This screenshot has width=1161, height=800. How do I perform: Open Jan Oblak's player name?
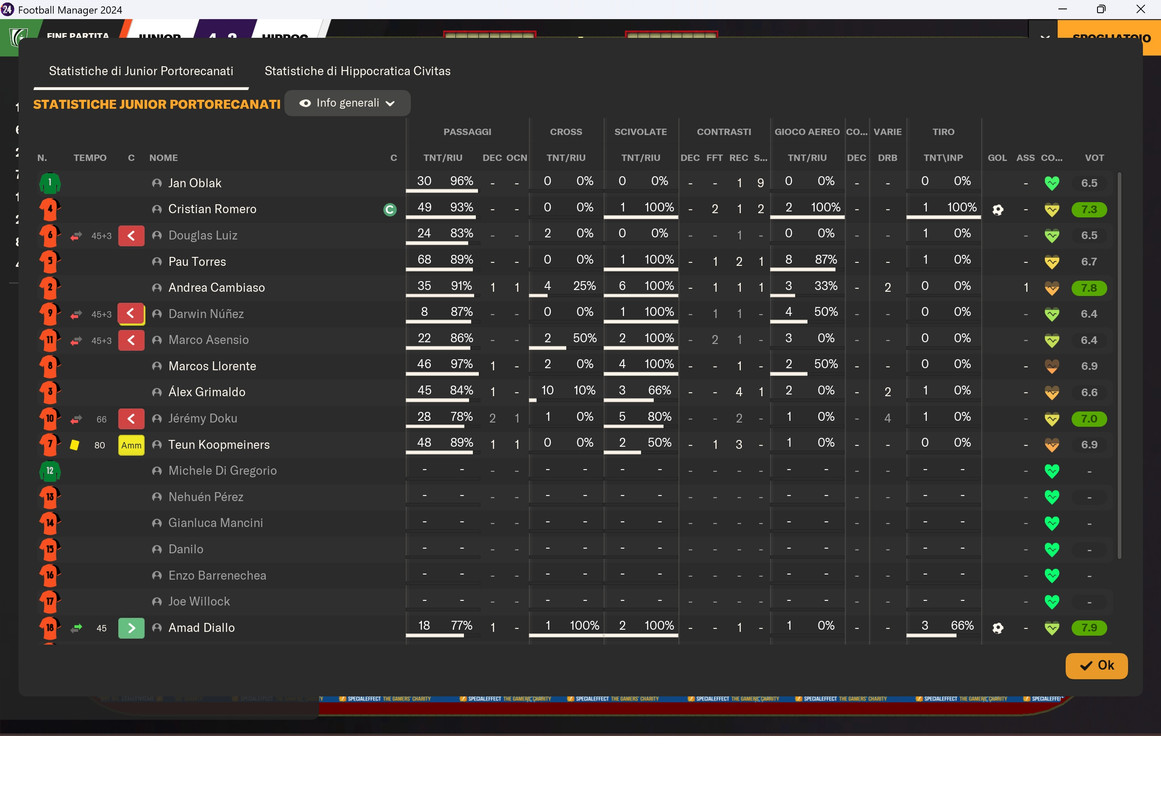pyautogui.click(x=195, y=183)
